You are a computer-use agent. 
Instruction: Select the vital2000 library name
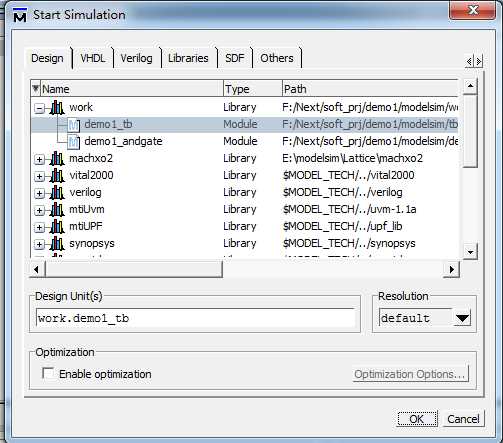click(91, 175)
